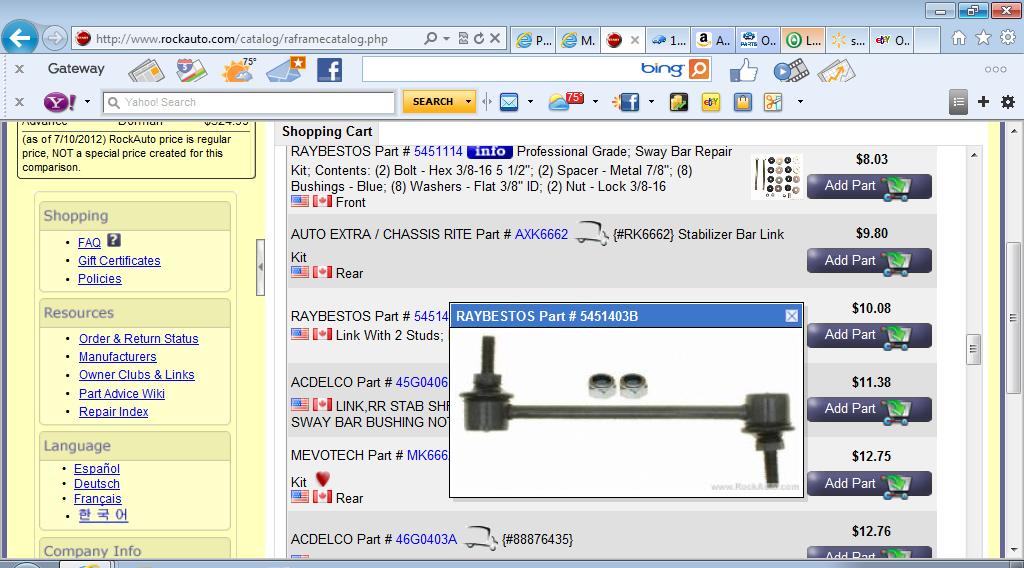Screen dimensions: 1024x568
Task: Open the Facebook icon on Gateway toolbar
Action: [x=329, y=70]
